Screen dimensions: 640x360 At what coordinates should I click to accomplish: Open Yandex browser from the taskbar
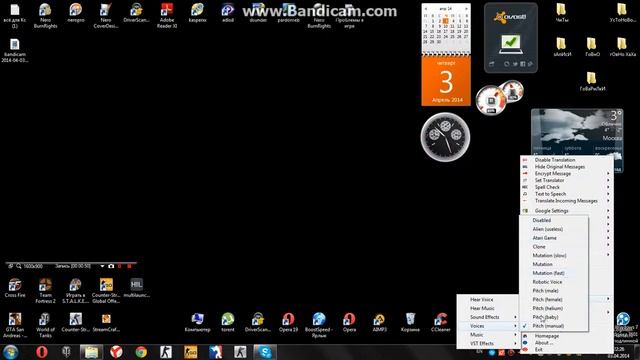pos(116,352)
